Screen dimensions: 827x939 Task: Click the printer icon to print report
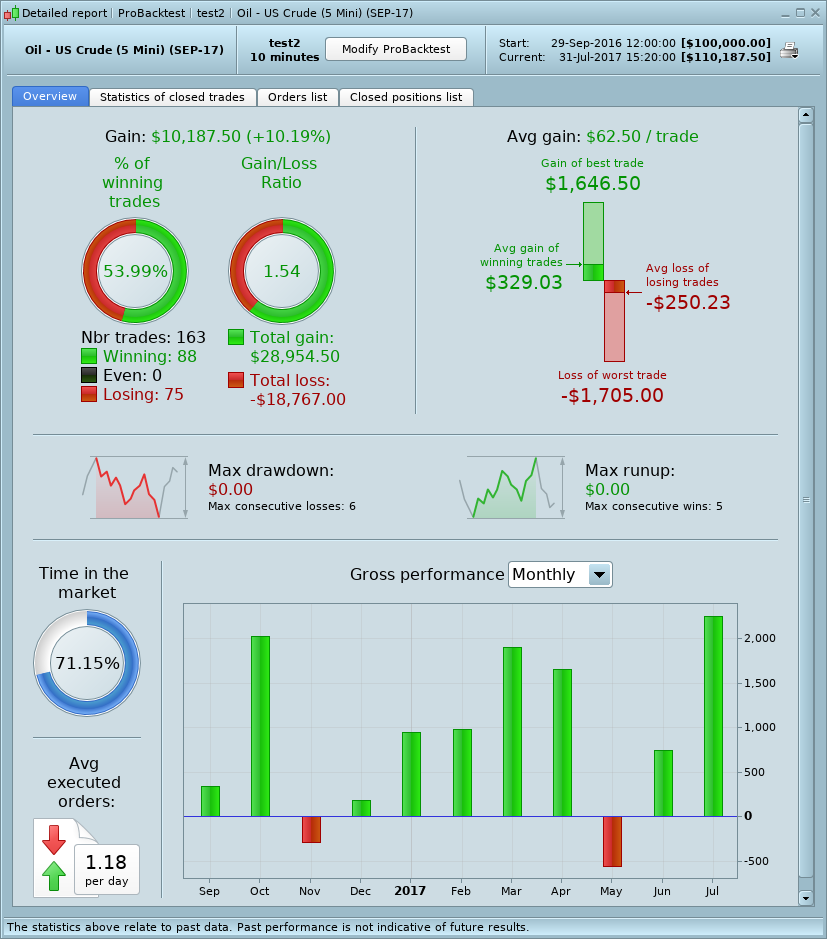789,51
